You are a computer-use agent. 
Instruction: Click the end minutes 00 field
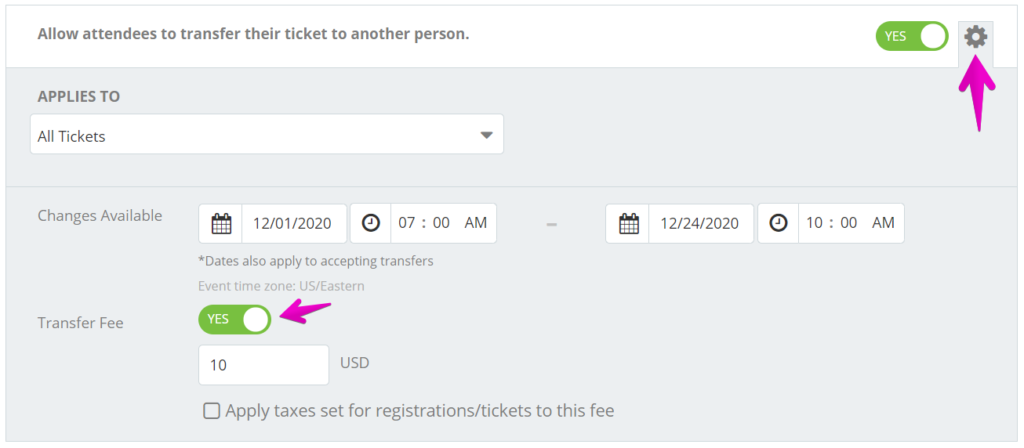coord(849,223)
